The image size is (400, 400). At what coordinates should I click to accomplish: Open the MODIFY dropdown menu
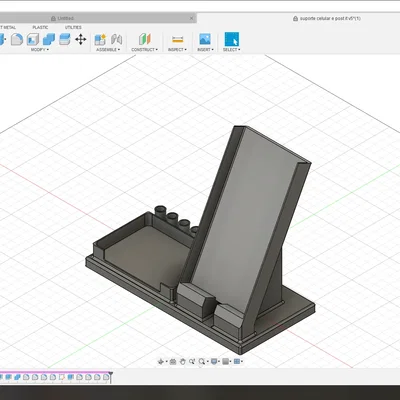(40, 50)
